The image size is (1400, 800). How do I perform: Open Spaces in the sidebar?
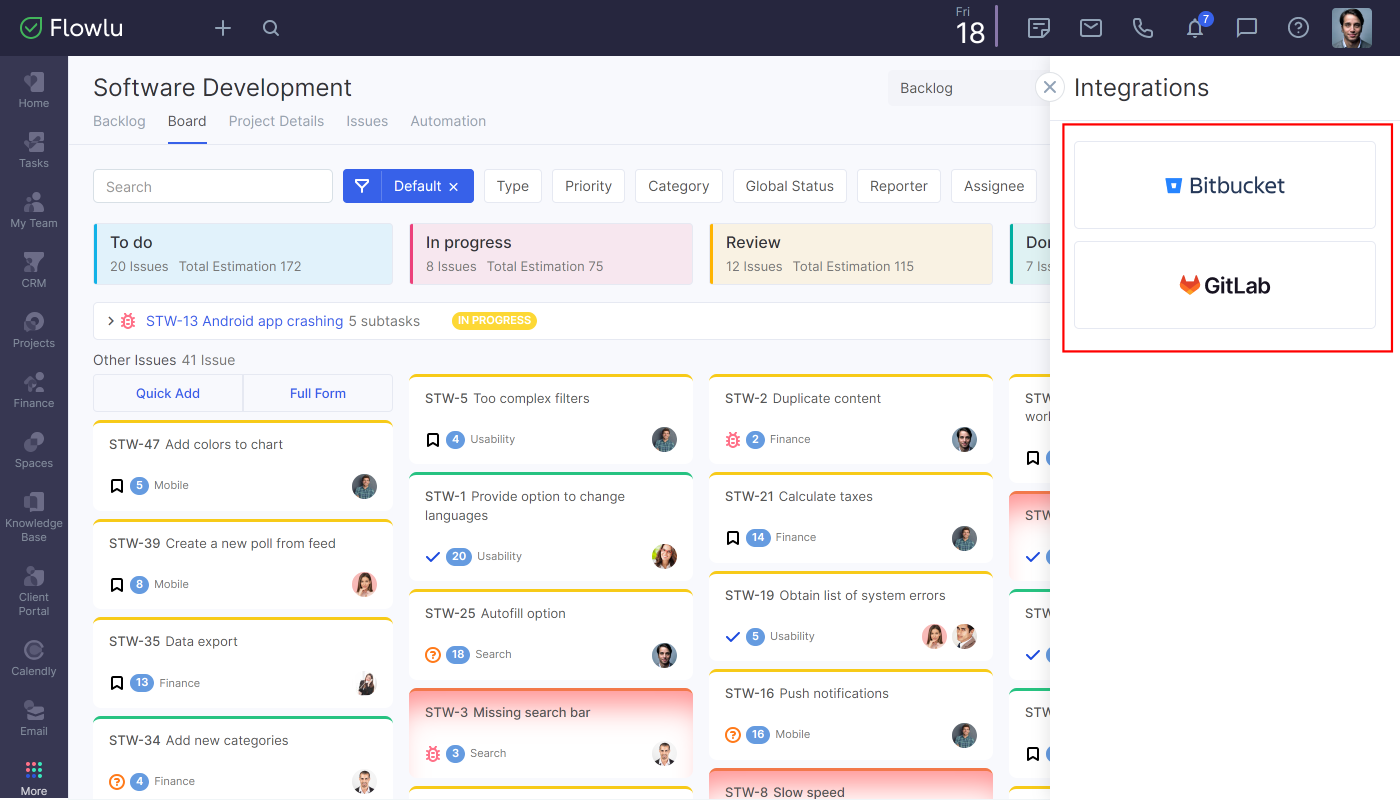coord(33,450)
